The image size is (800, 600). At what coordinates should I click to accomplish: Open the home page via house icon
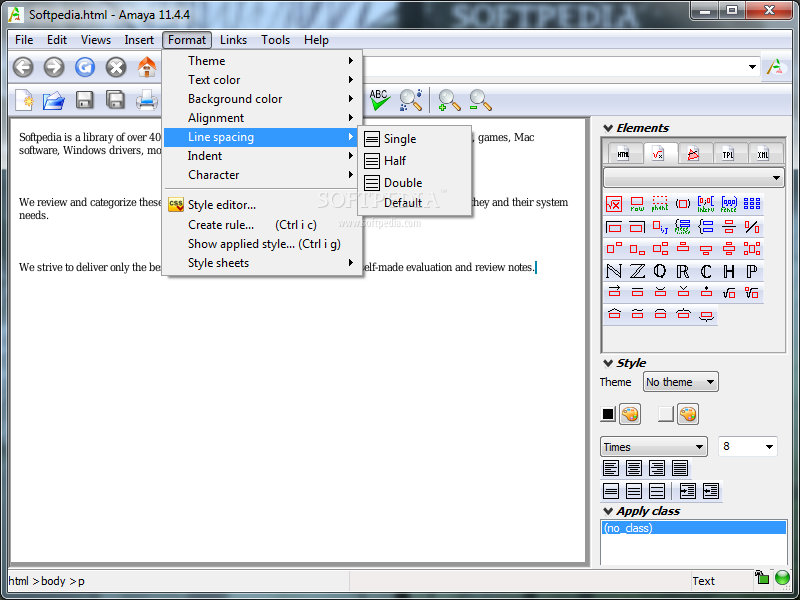(147, 67)
